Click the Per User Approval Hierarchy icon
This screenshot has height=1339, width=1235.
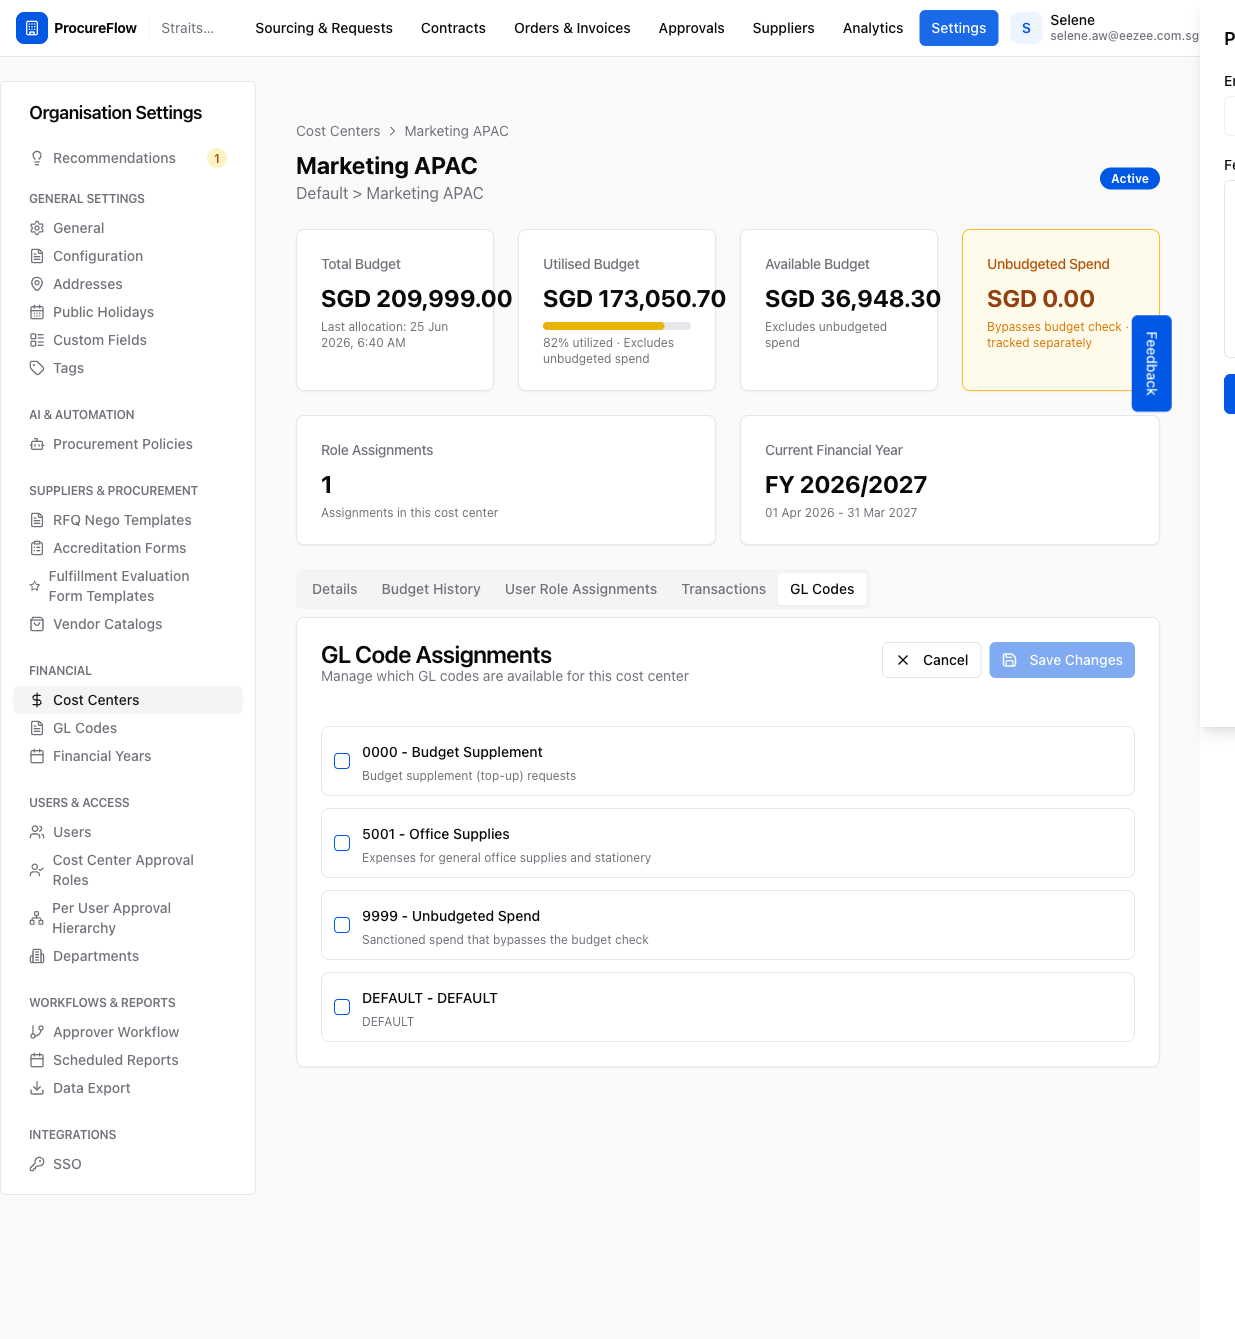pos(37,918)
